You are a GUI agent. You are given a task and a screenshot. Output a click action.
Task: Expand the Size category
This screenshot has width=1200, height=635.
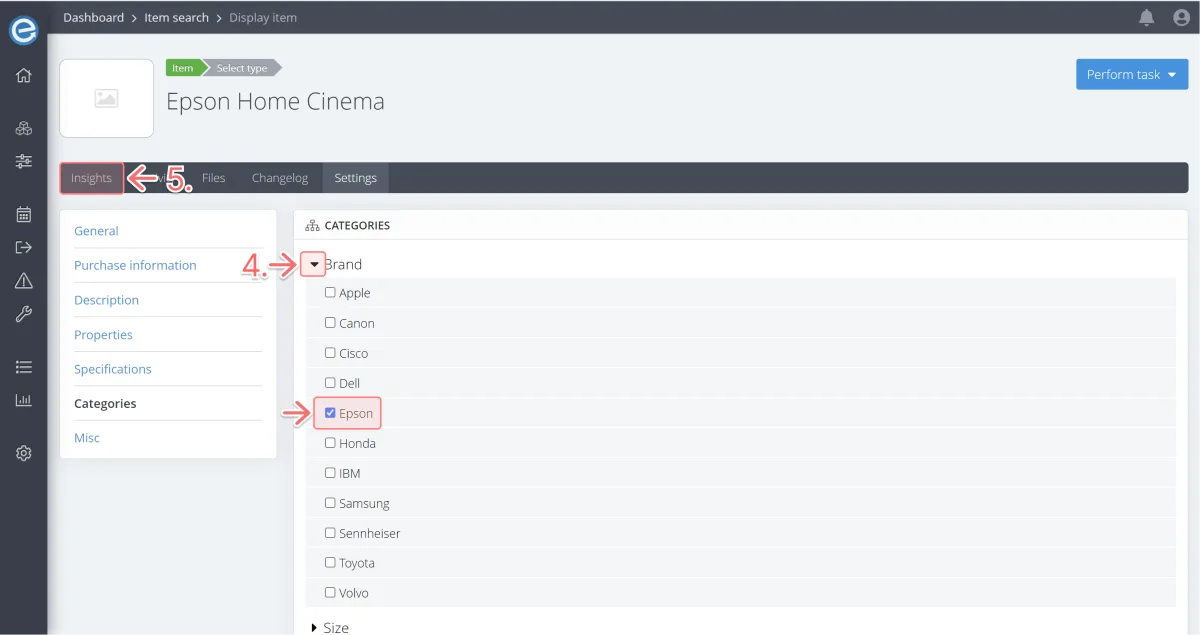[x=313, y=627]
